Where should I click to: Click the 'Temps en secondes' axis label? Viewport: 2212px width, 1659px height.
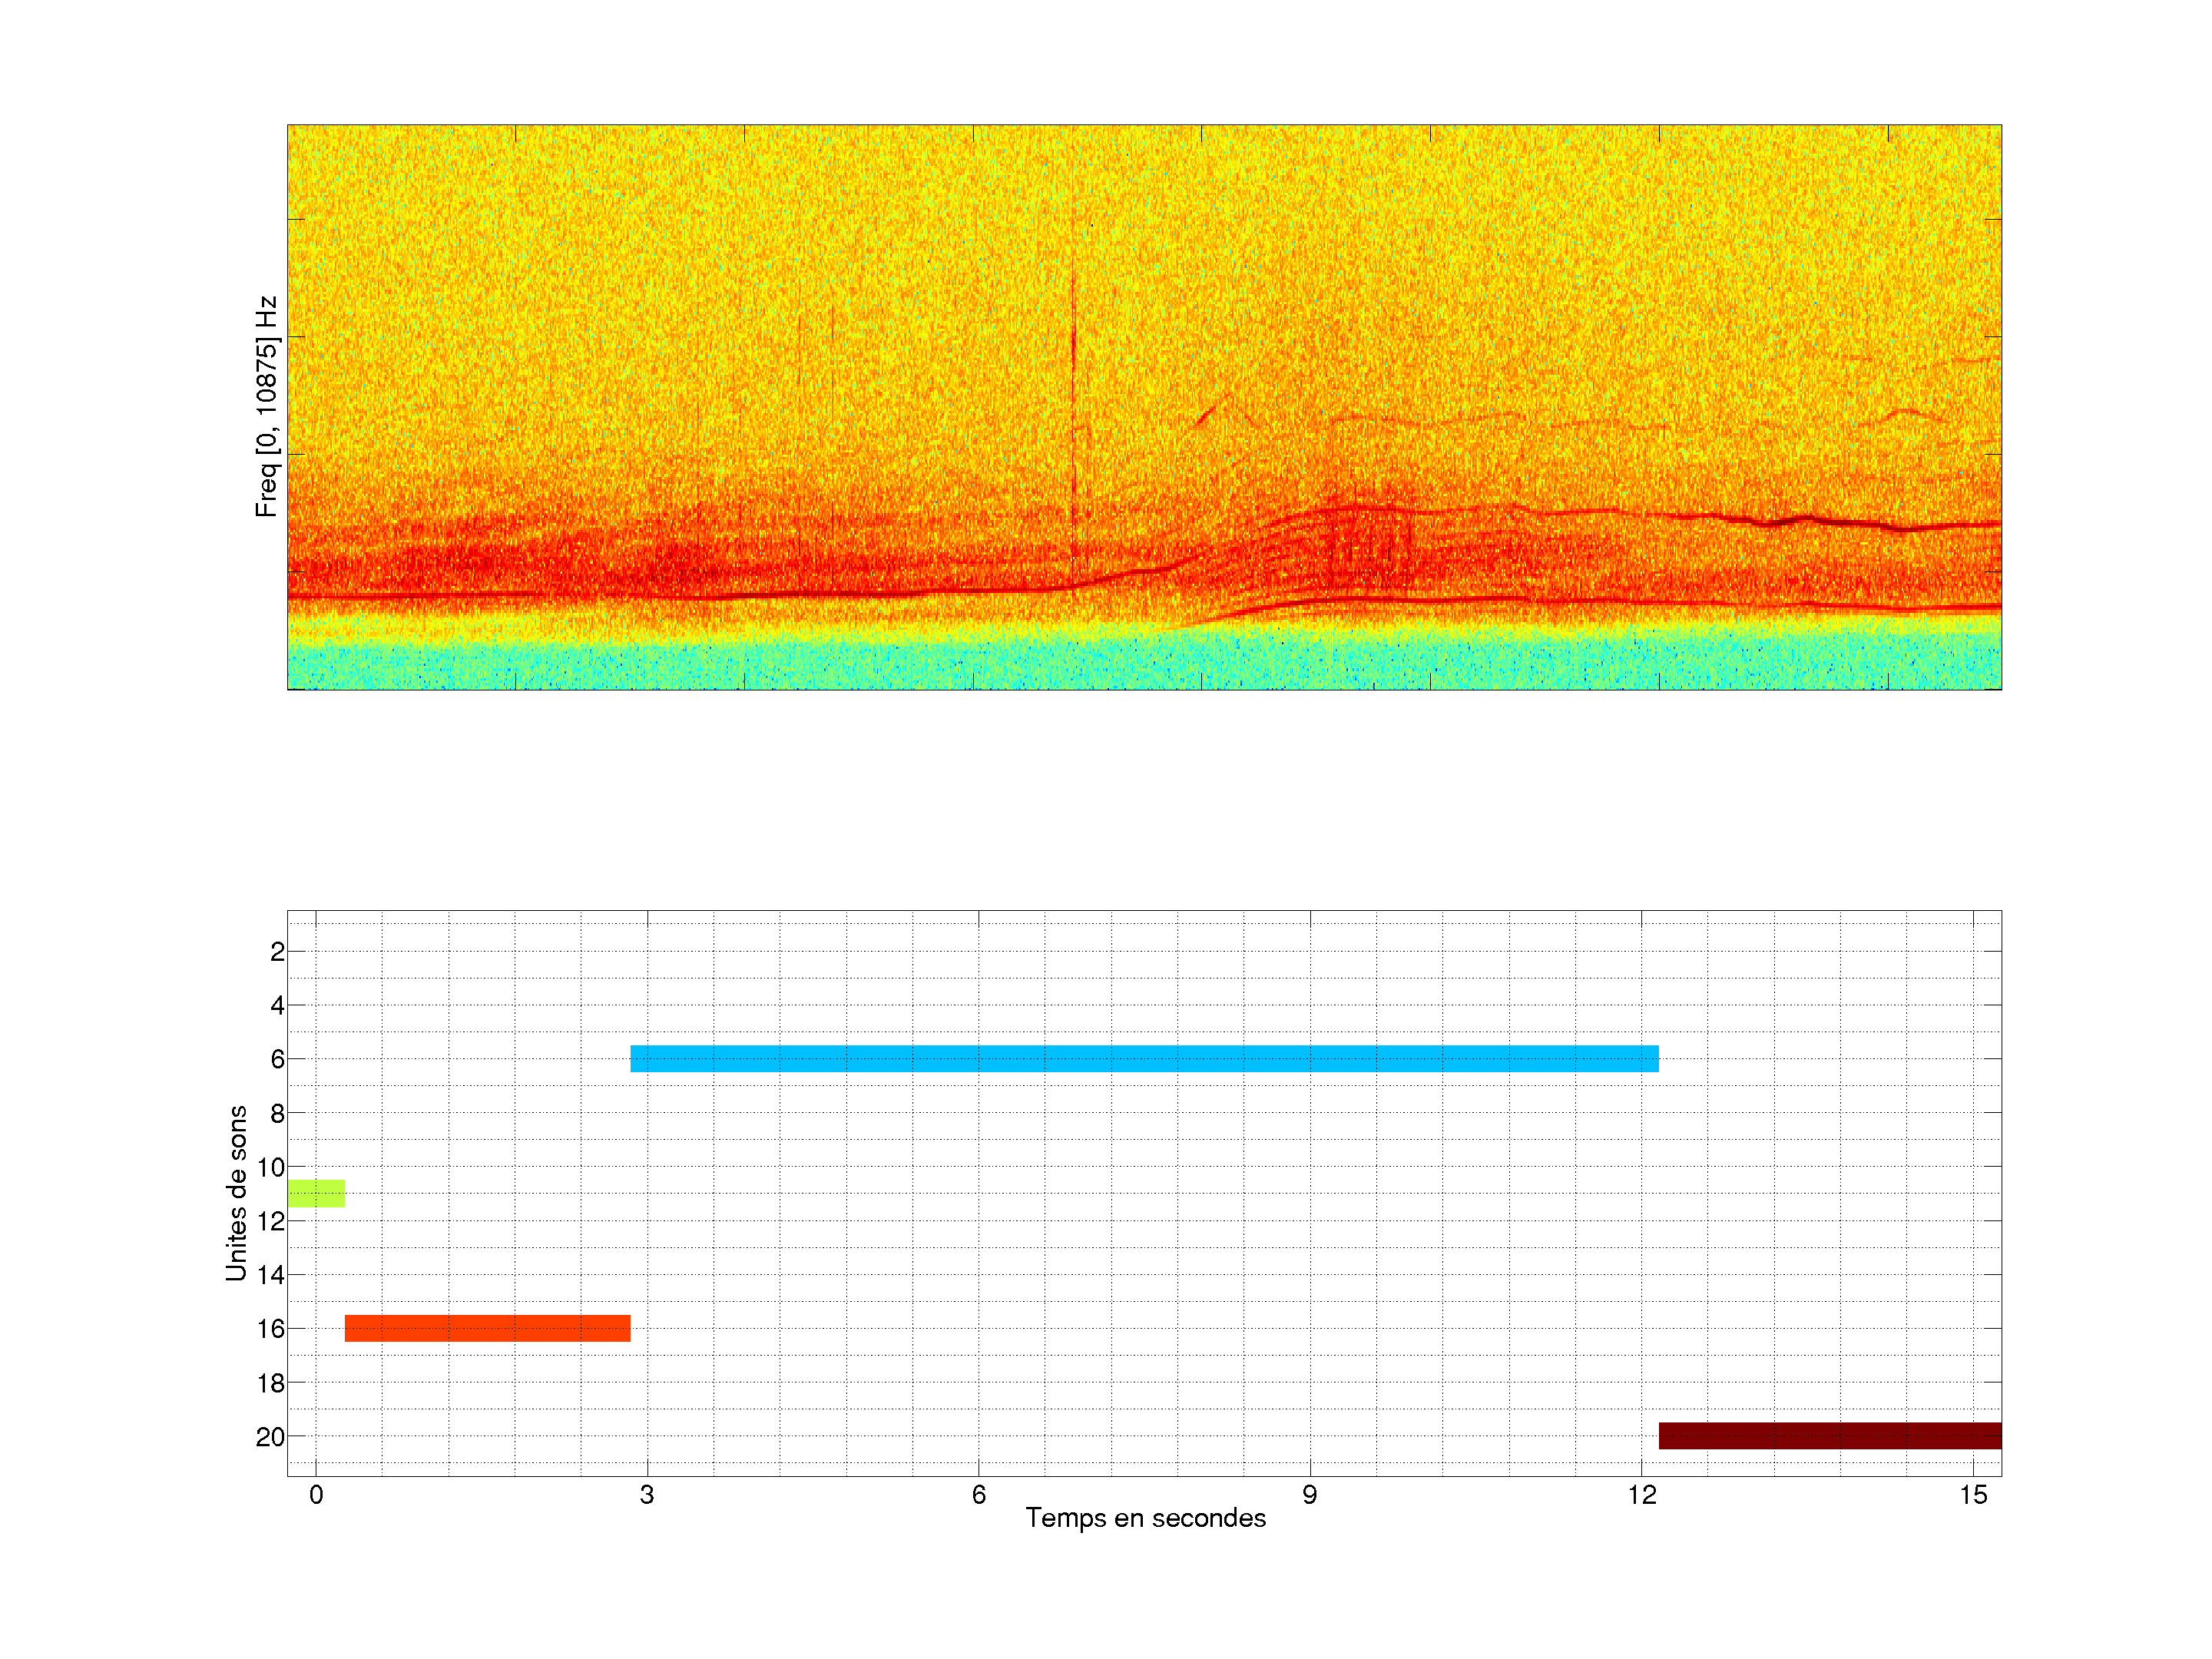1145,1518
